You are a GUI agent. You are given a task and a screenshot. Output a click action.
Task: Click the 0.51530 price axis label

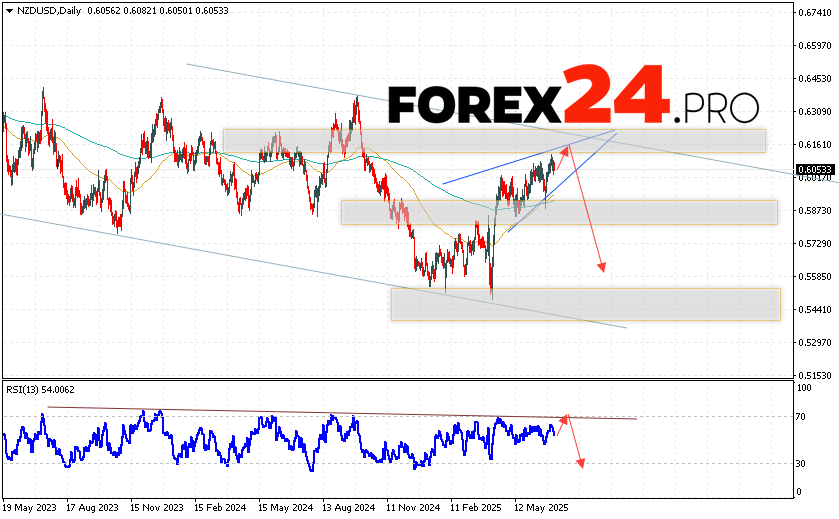[816, 375]
